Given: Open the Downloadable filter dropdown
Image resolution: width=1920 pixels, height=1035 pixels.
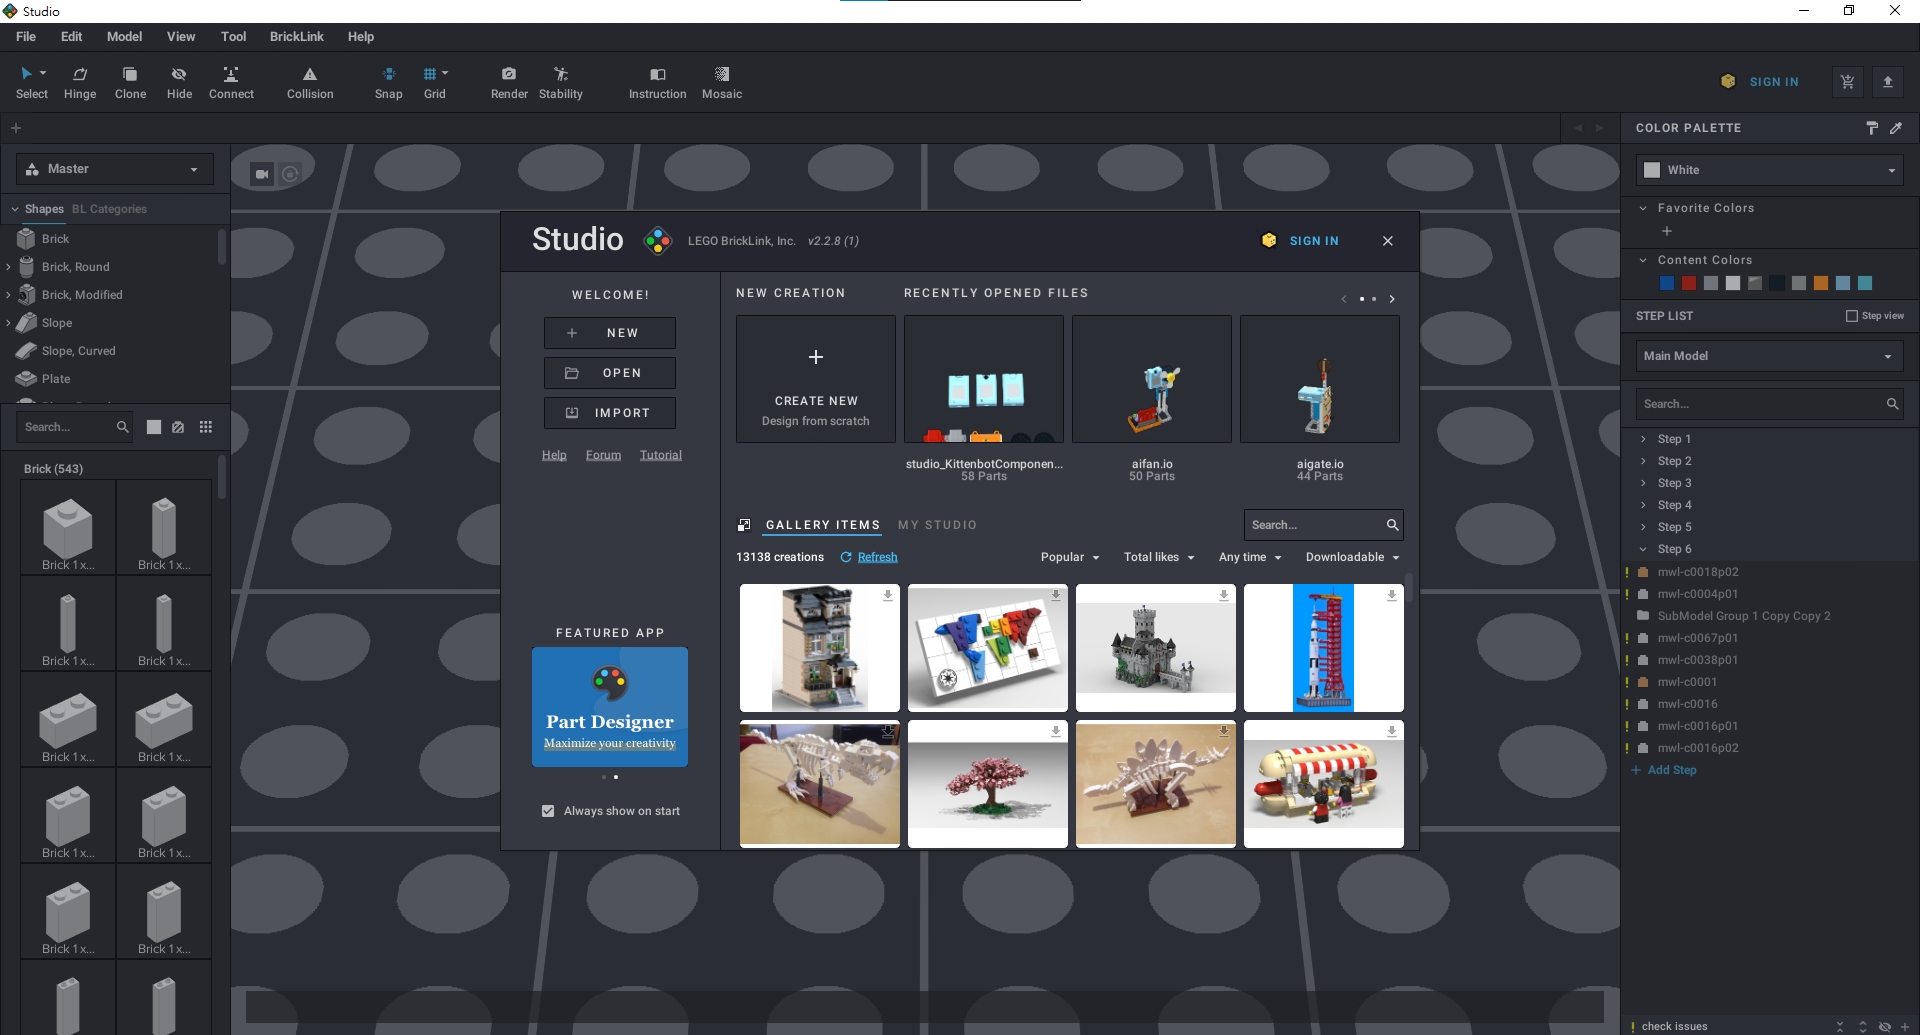Looking at the screenshot, I should (1352, 557).
